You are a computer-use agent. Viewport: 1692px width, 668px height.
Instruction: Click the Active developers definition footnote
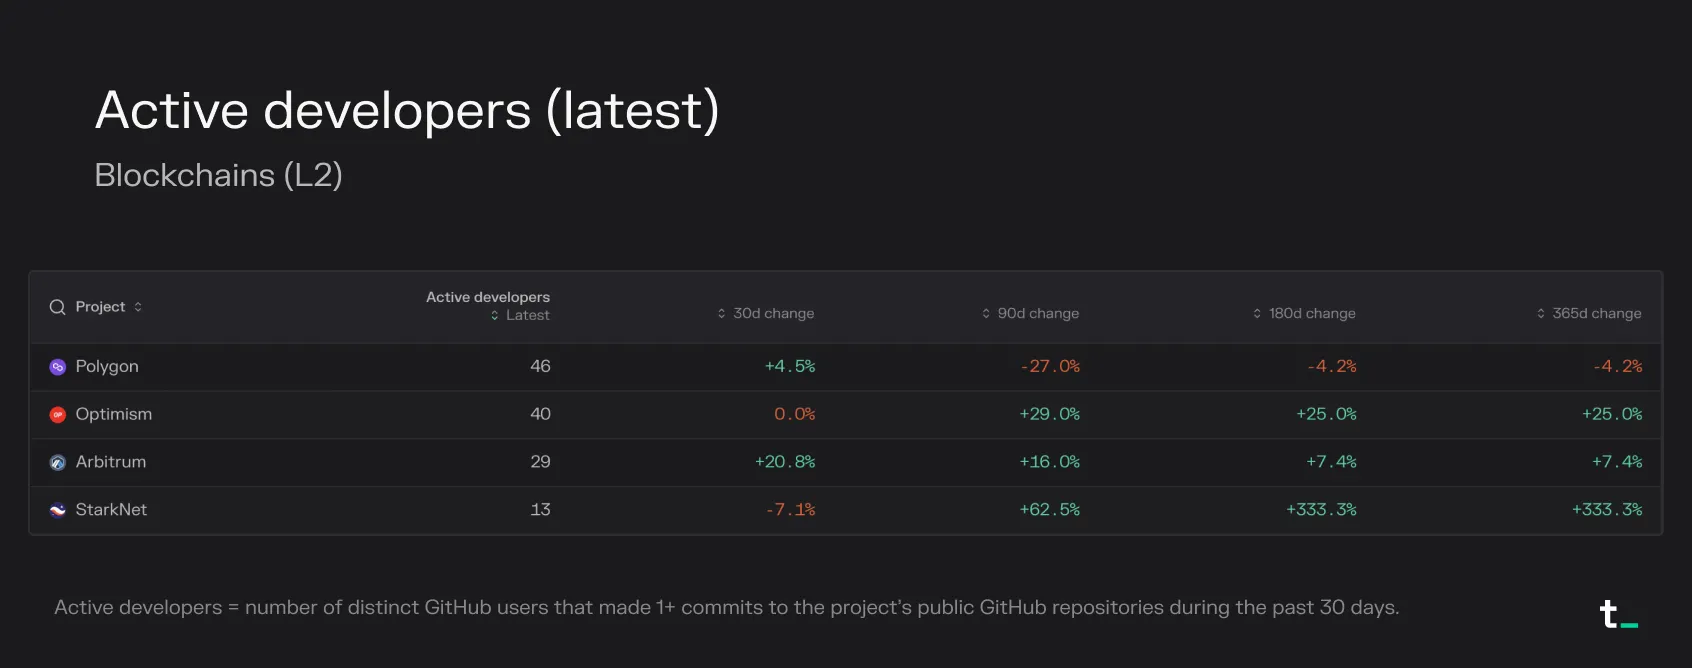click(x=727, y=607)
